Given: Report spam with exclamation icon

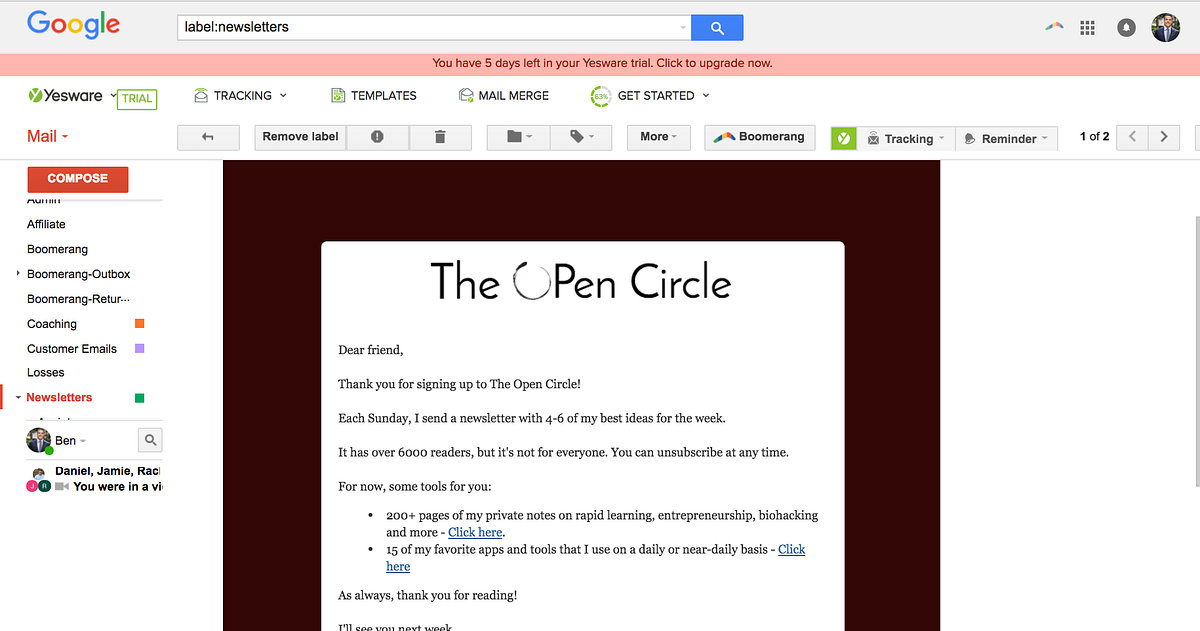Looking at the screenshot, I should [x=377, y=137].
